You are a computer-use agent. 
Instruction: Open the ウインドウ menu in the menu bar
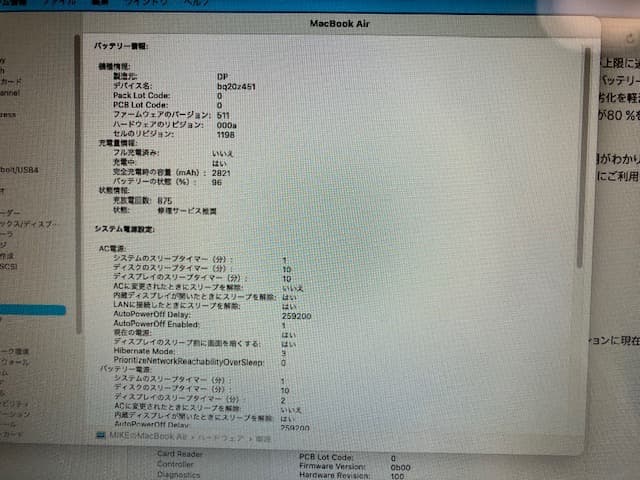[x=145, y=2]
